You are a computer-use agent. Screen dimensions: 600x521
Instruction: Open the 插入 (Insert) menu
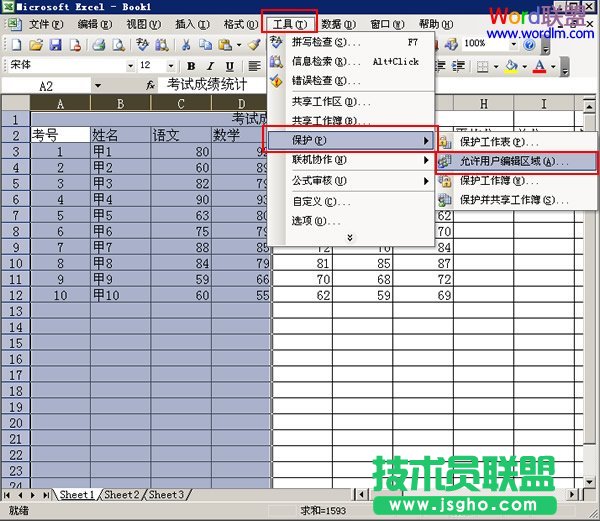pyautogui.click(x=192, y=24)
